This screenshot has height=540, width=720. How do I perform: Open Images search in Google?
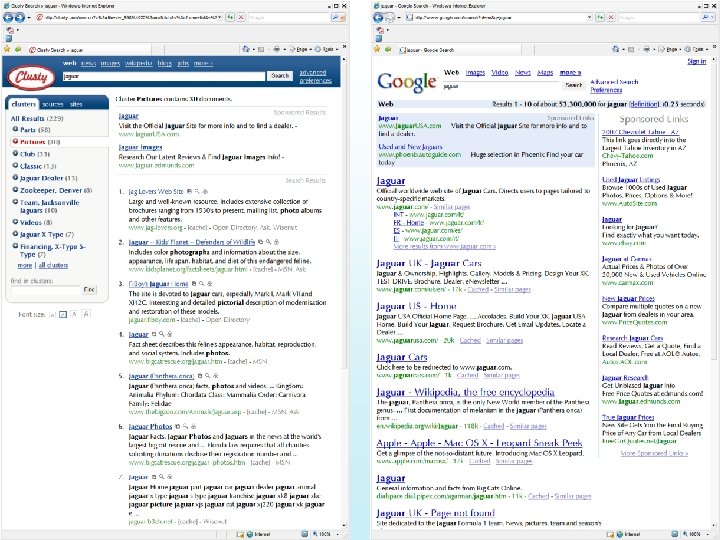pos(475,73)
